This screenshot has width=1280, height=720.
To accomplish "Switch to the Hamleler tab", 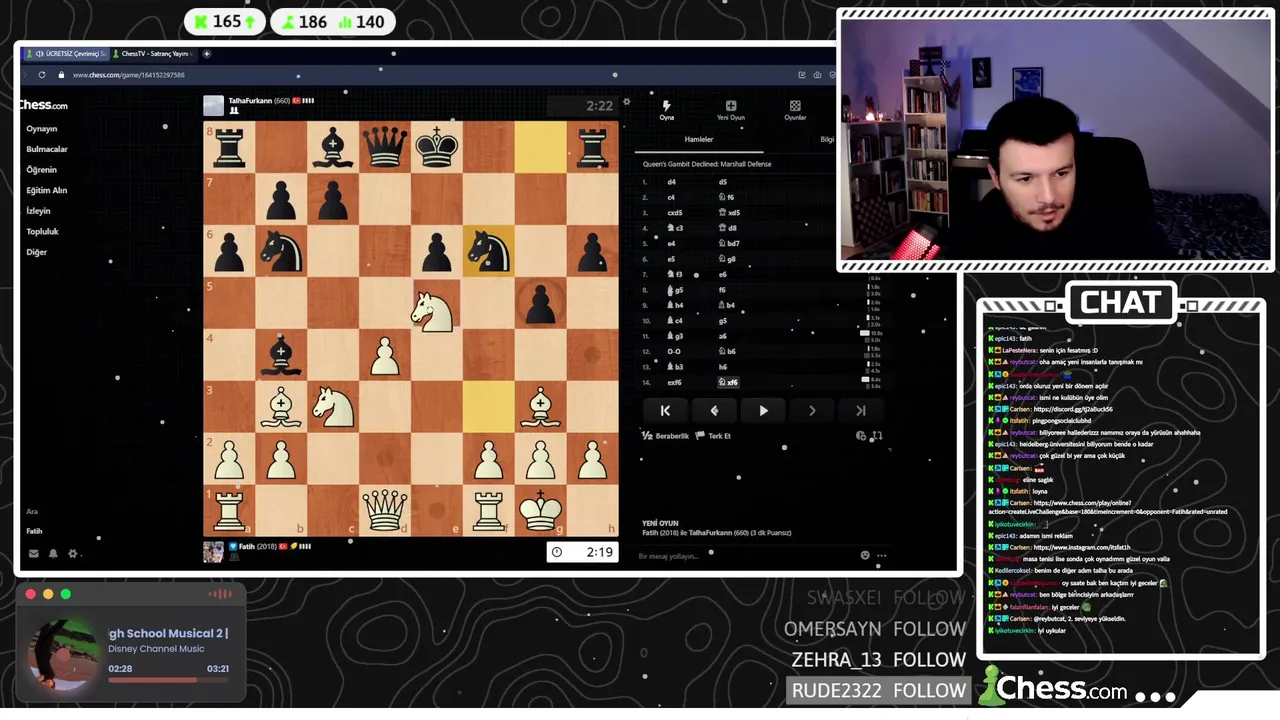I will (x=699, y=139).
